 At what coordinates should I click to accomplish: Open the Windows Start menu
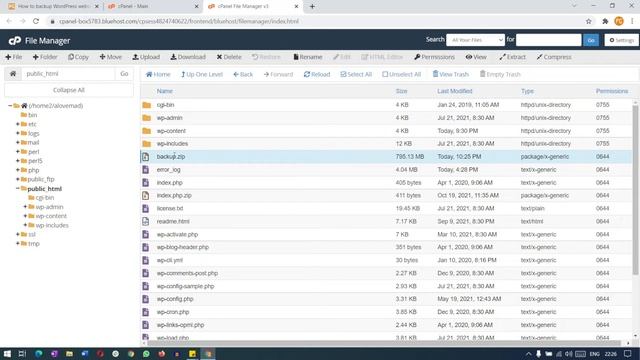coord(7,353)
